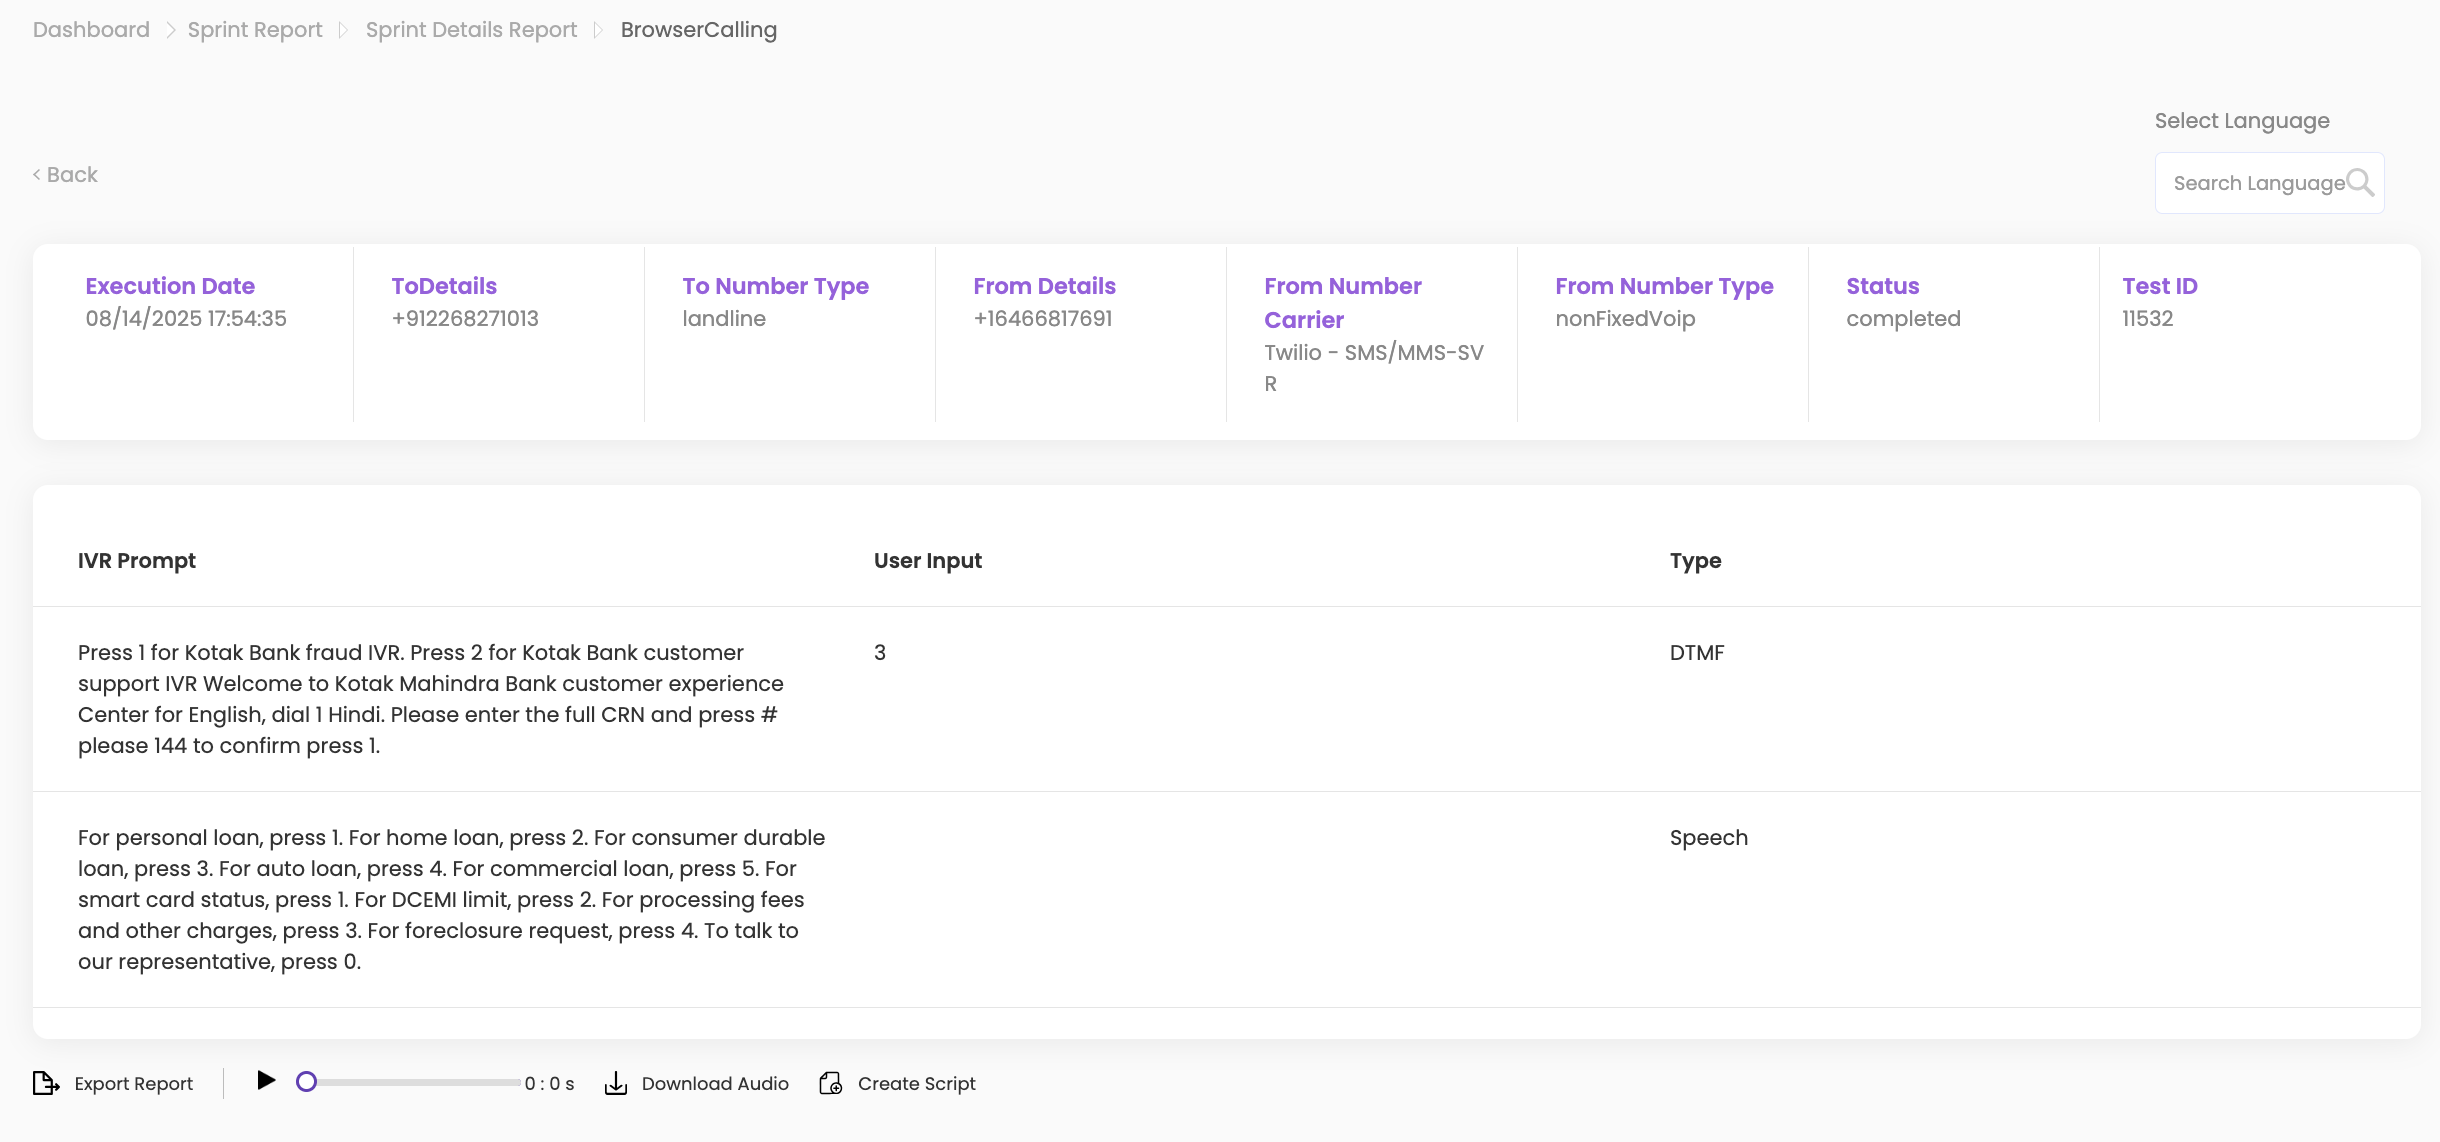2440x1142 pixels.
Task: Select the Kotak Bank fraud IVR row
Action: tap(430, 699)
